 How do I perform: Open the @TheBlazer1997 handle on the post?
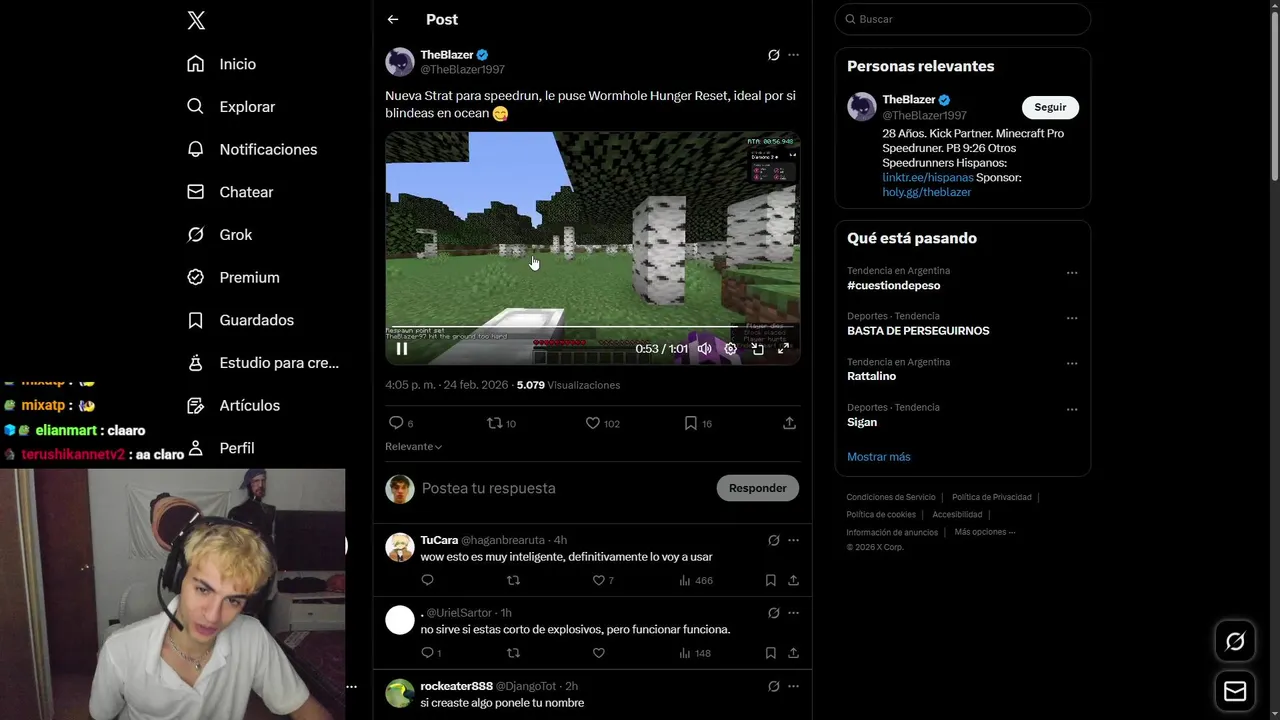click(x=462, y=70)
